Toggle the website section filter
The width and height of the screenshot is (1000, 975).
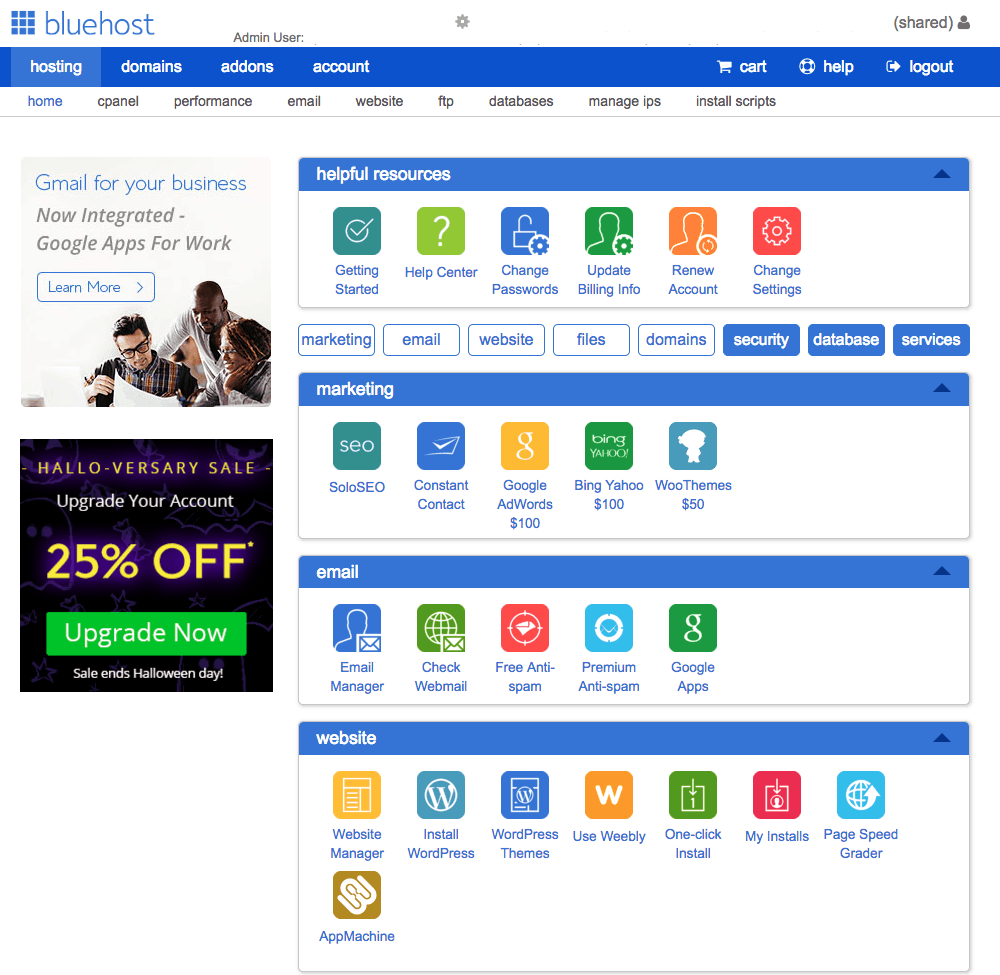(x=506, y=340)
